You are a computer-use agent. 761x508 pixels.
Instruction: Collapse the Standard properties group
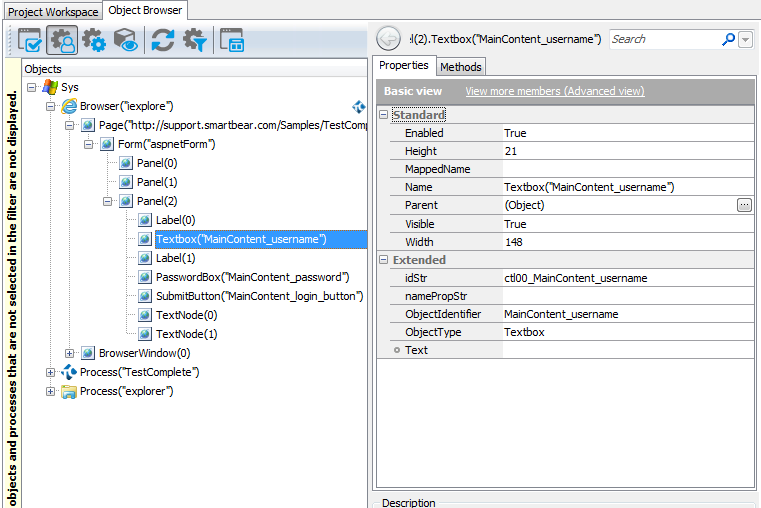coord(384,115)
